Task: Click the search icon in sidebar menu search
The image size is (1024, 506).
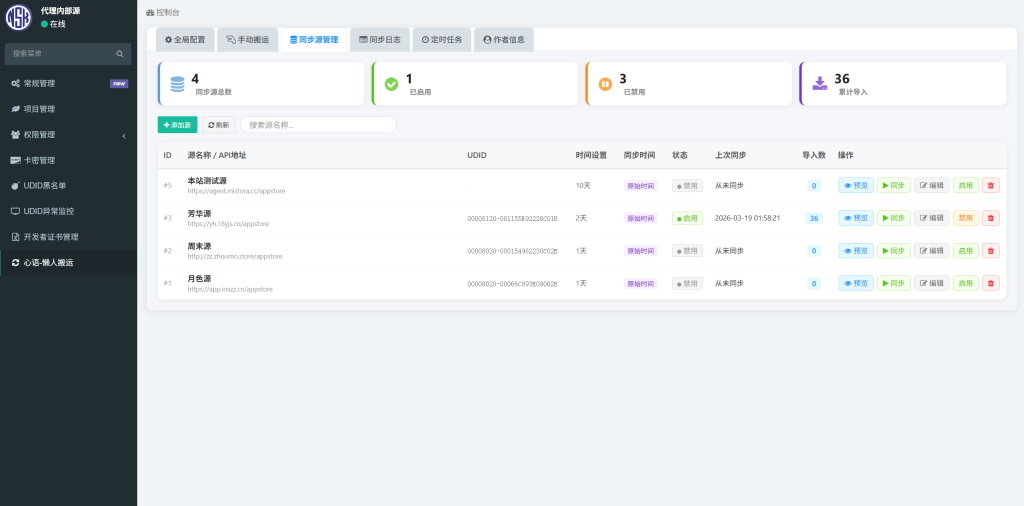Action: tap(120, 53)
